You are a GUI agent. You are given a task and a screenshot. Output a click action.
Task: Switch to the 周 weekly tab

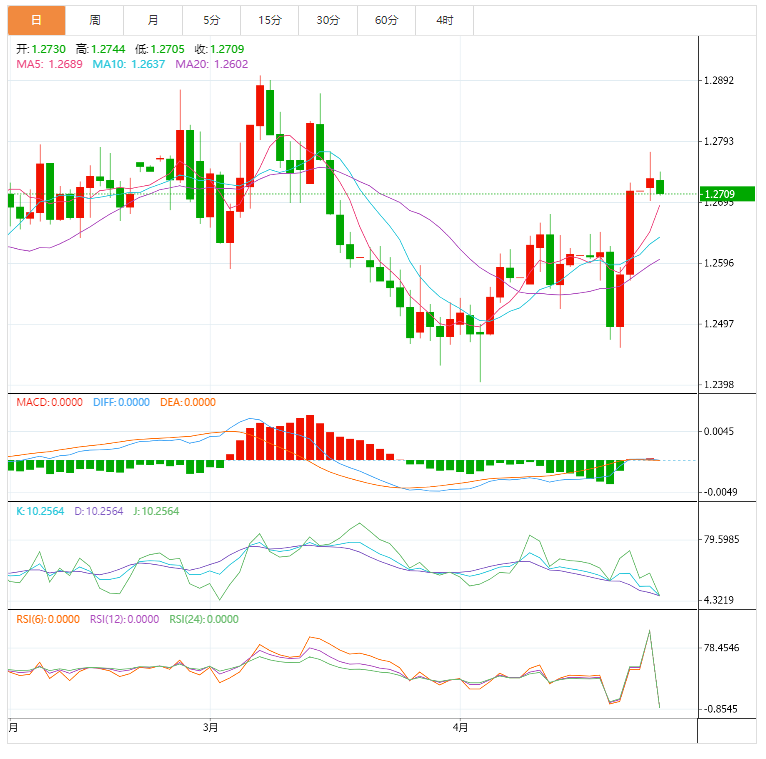coord(95,20)
